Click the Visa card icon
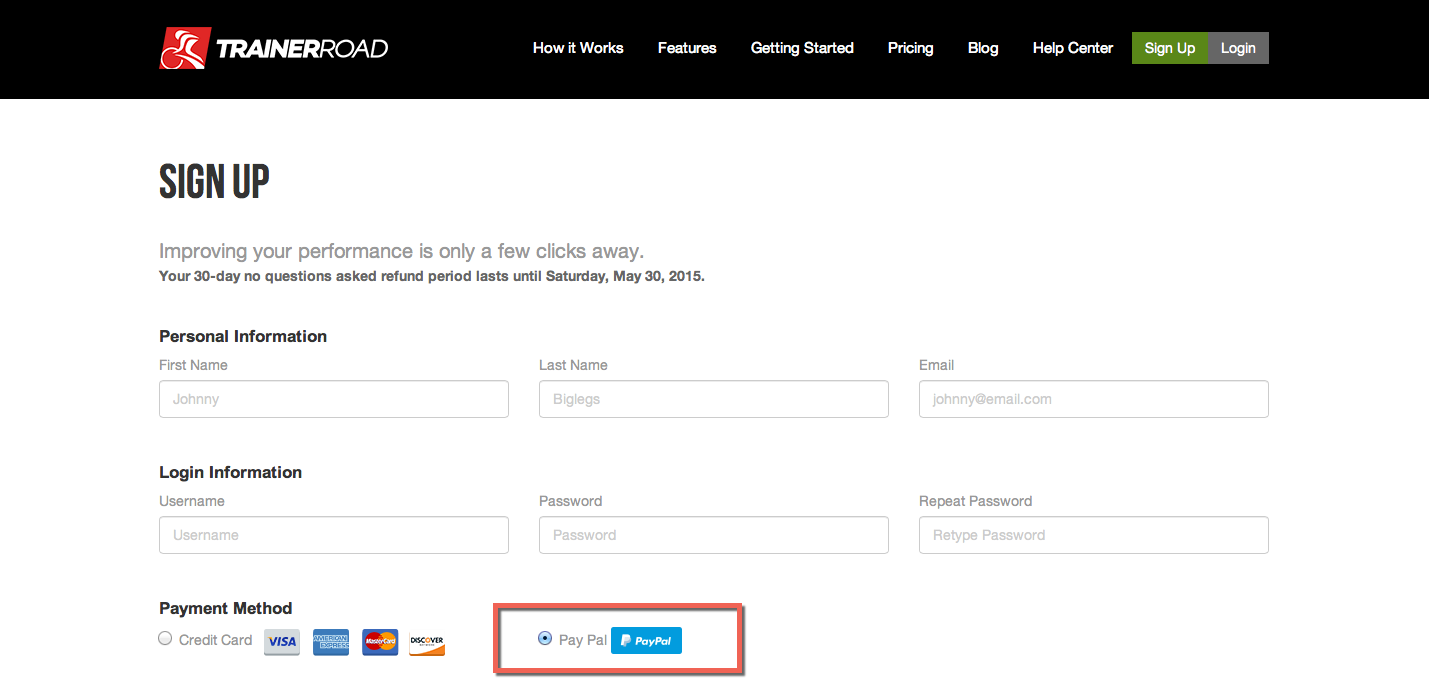This screenshot has height=694, width=1429. [282, 642]
